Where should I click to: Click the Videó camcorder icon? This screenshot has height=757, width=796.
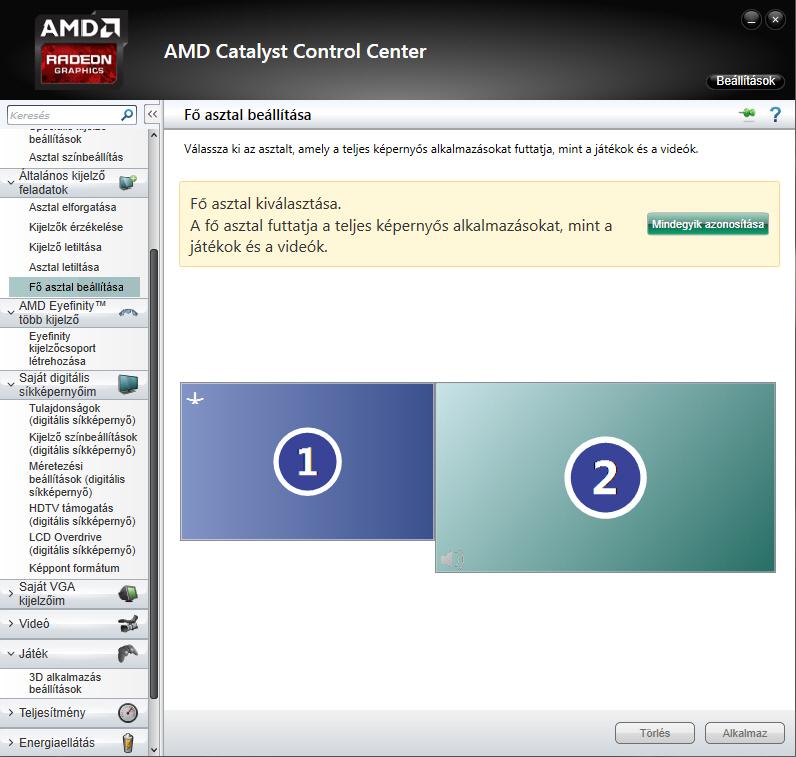coord(128,624)
